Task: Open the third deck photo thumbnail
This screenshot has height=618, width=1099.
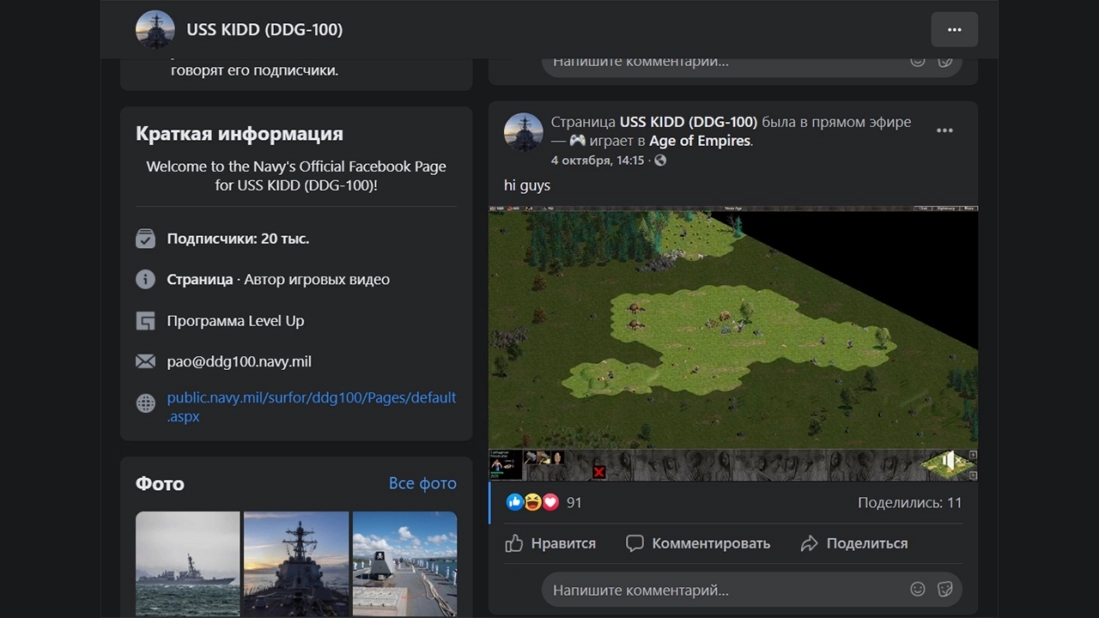Action: click(x=404, y=563)
